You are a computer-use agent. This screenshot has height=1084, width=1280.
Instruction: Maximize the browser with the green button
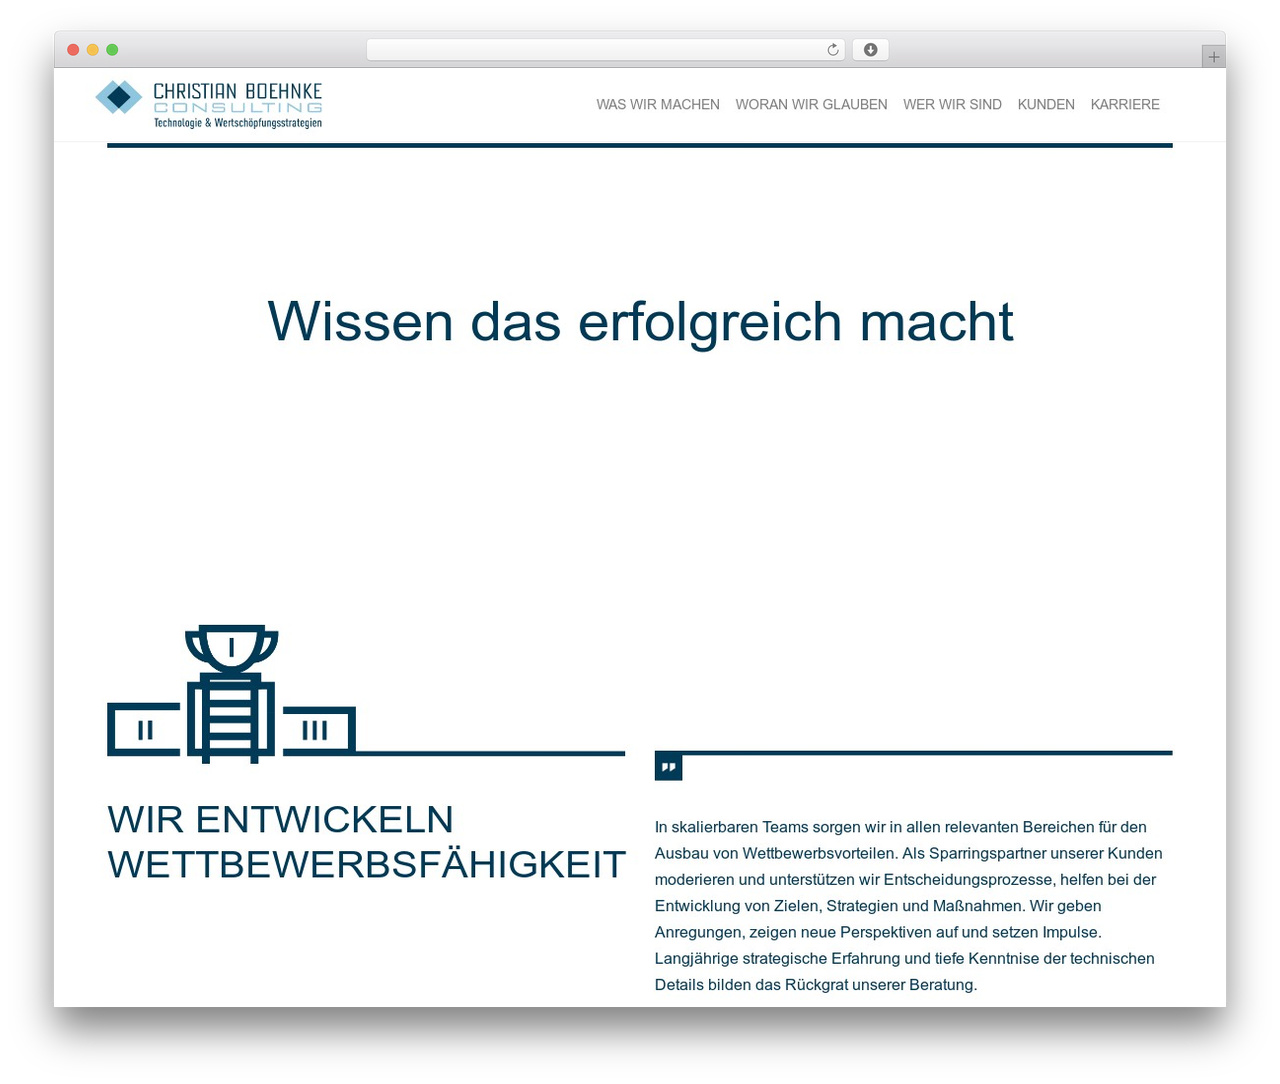(112, 50)
